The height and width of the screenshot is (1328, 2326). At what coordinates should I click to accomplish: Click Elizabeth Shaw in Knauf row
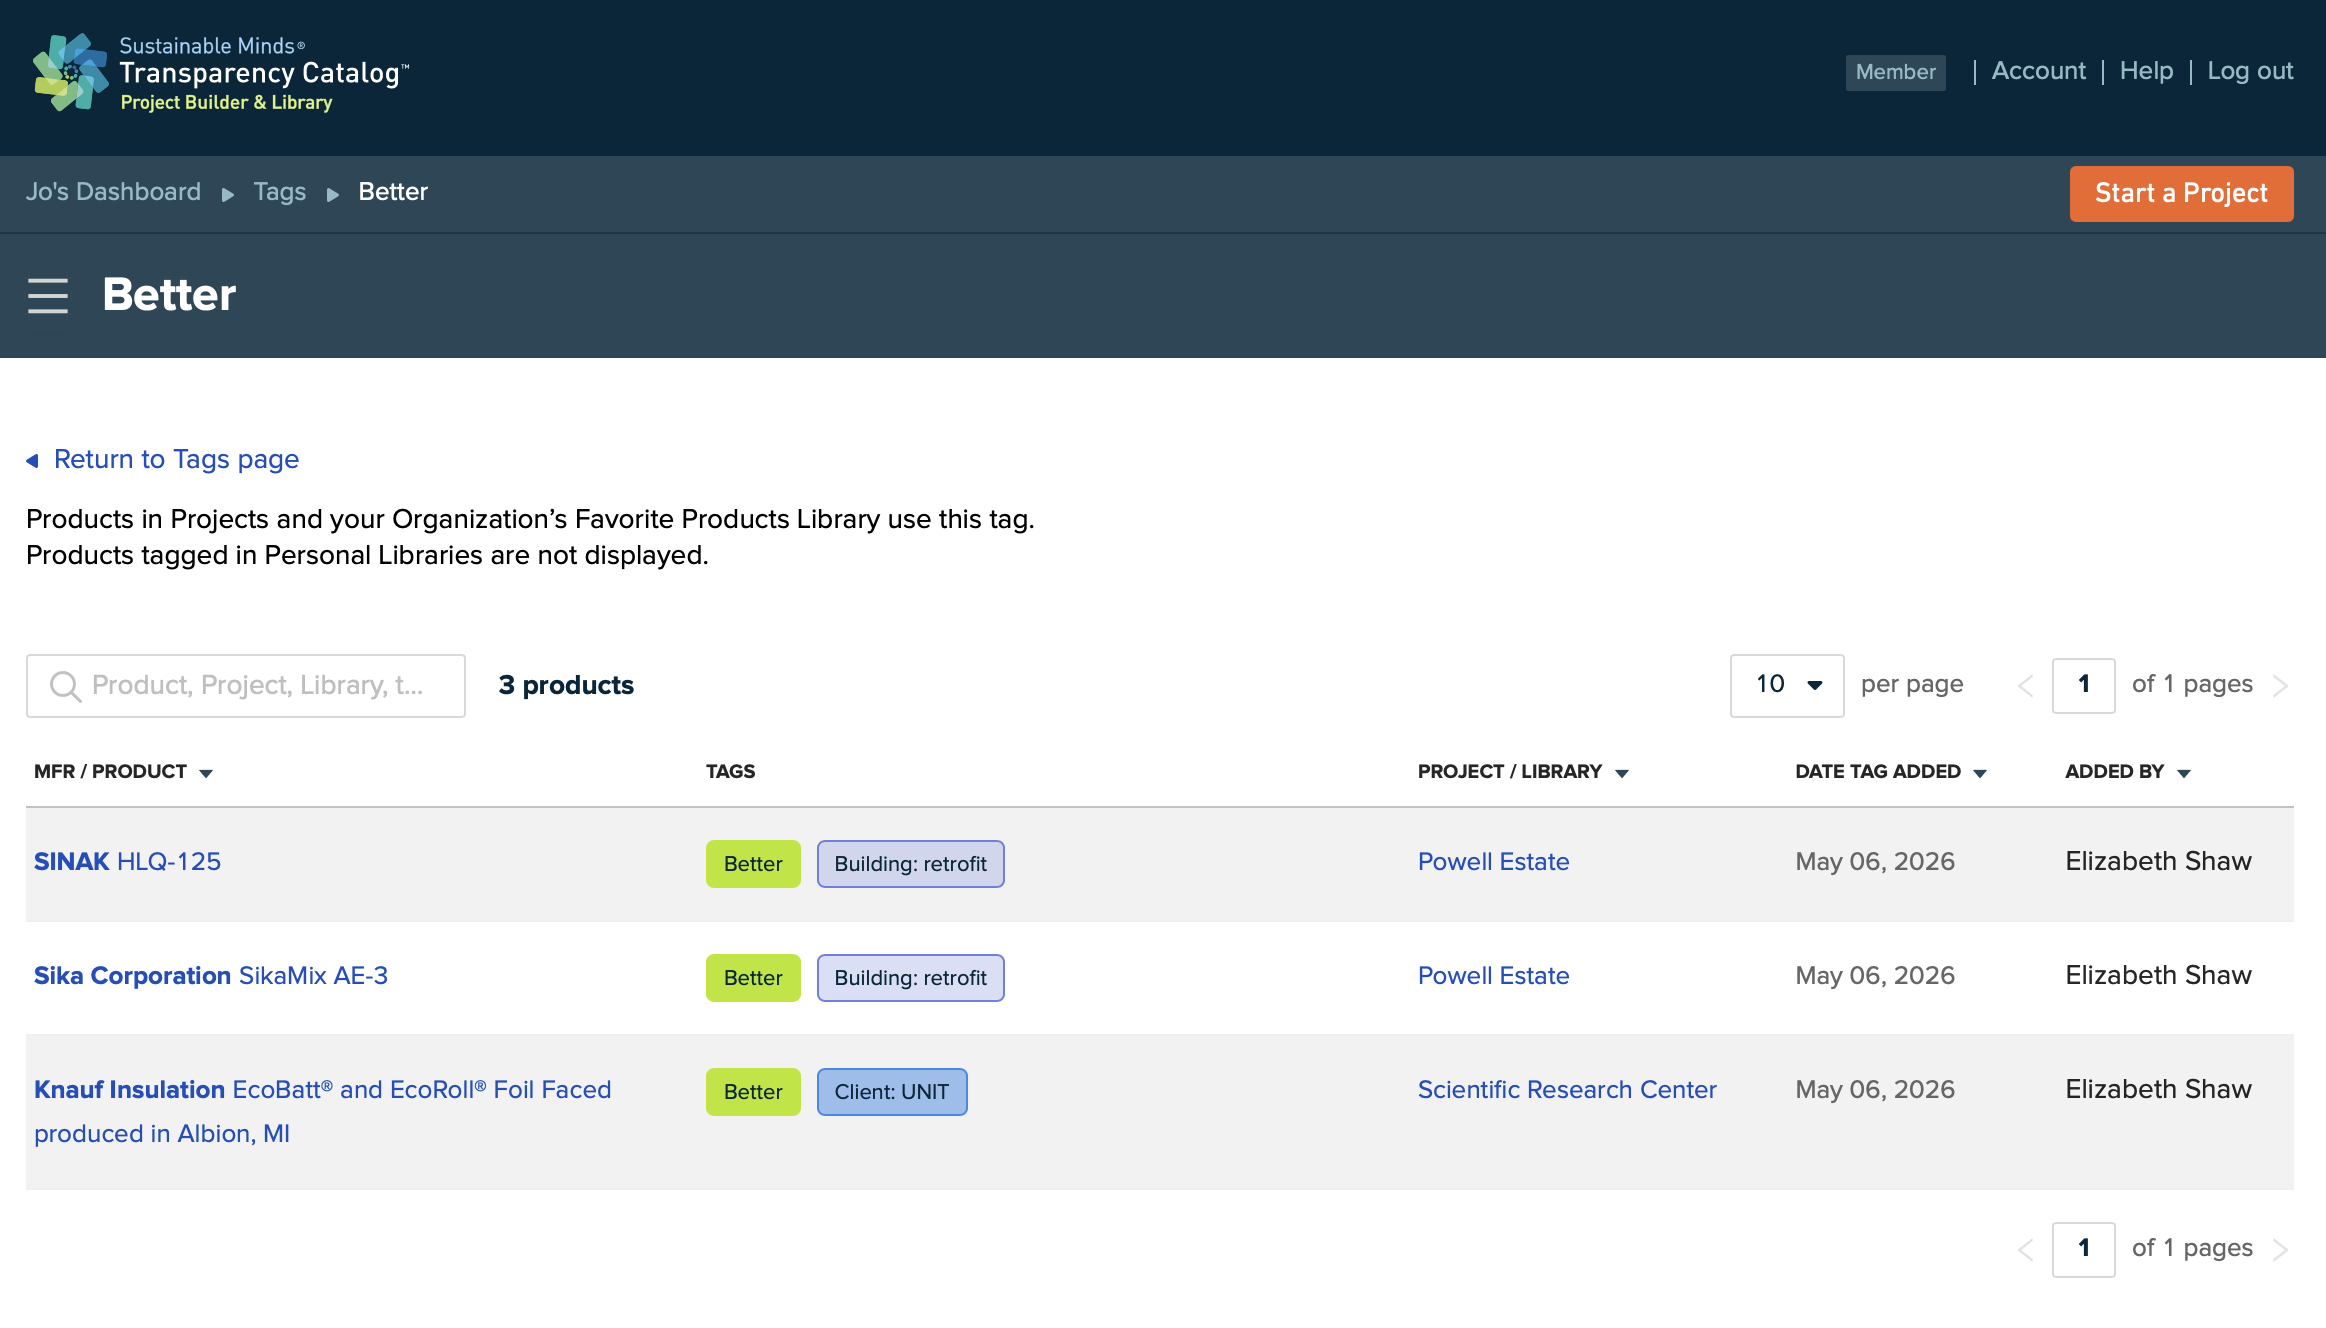click(2158, 1090)
